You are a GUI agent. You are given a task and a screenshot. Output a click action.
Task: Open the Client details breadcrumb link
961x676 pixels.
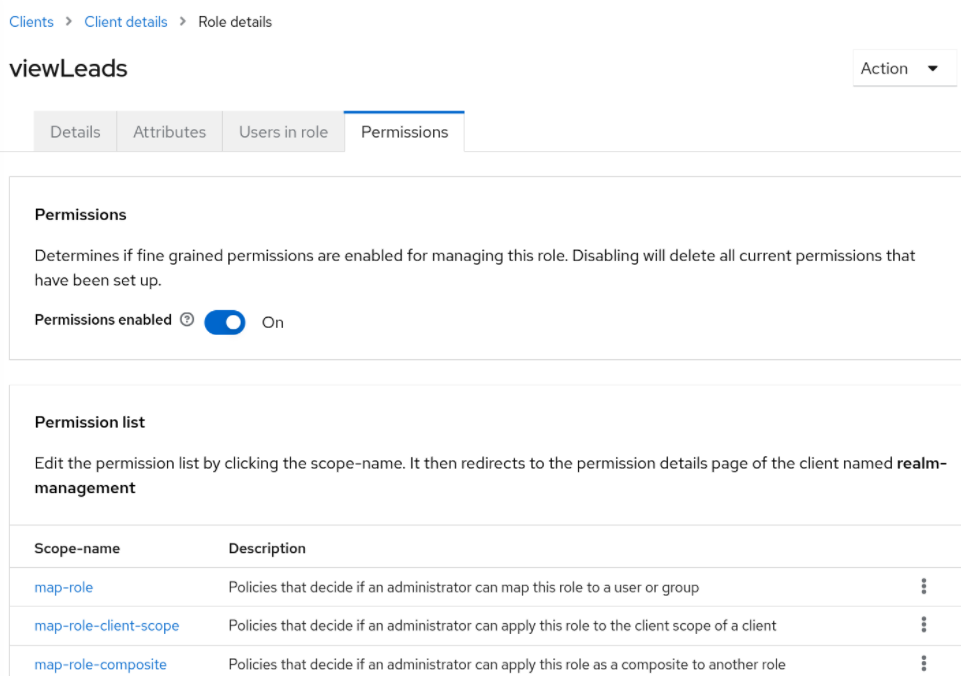(x=125, y=21)
